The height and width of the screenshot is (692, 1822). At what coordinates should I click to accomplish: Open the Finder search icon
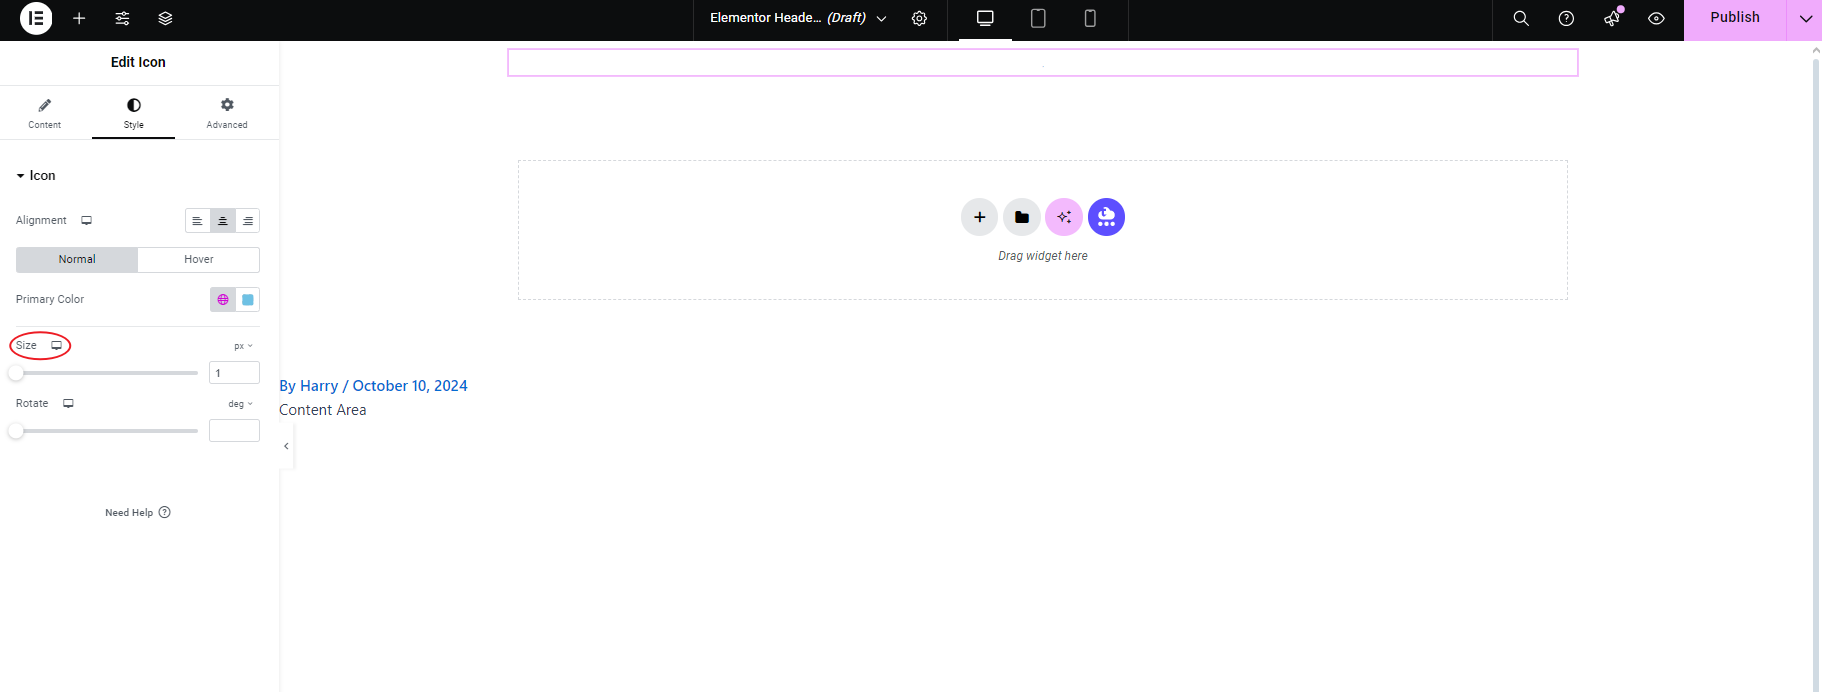pos(1520,19)
